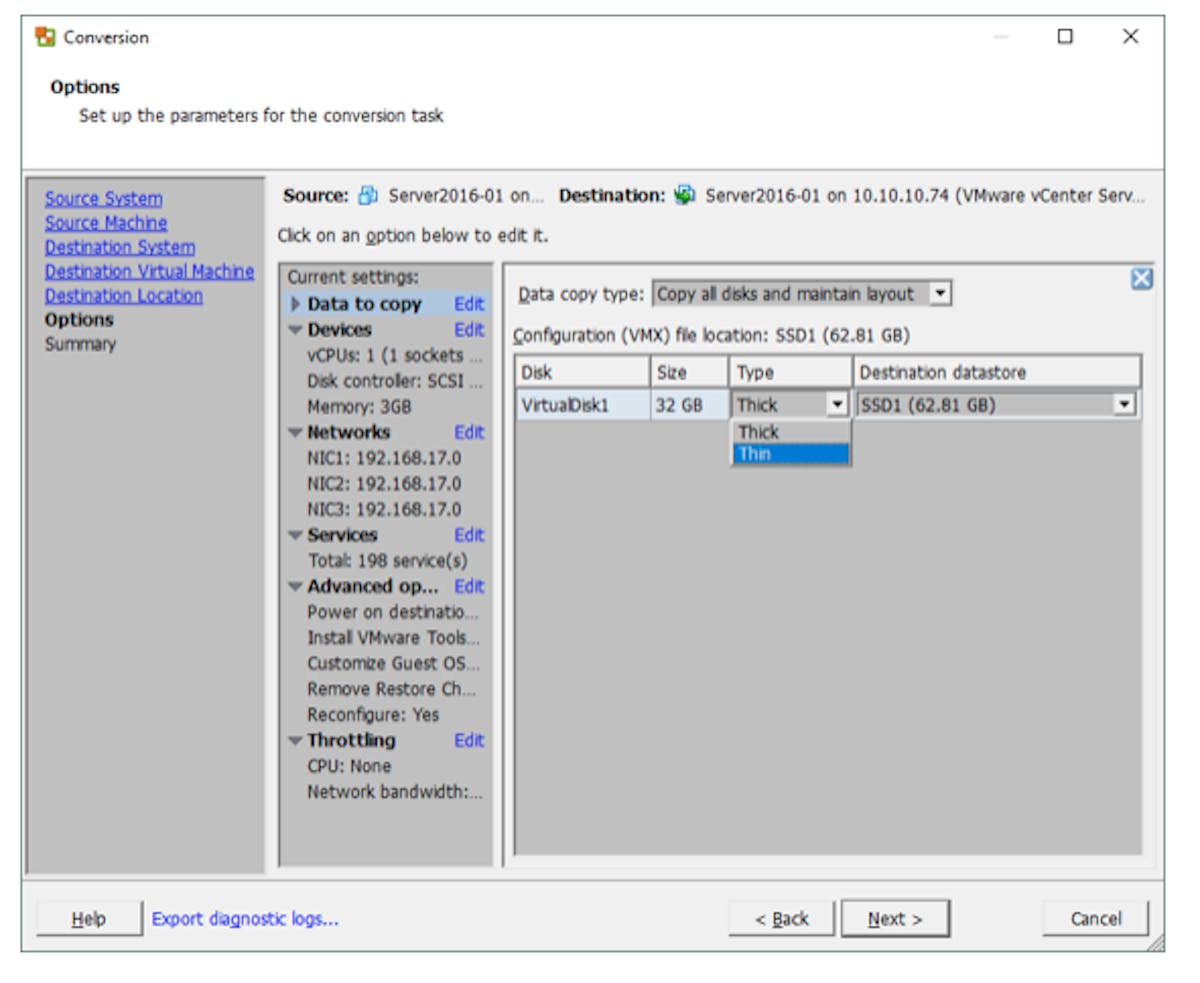This screenshot has height=983, width=1200.
Task: Open the Destination Virtual Machine step
Action: tap(149, 271)
